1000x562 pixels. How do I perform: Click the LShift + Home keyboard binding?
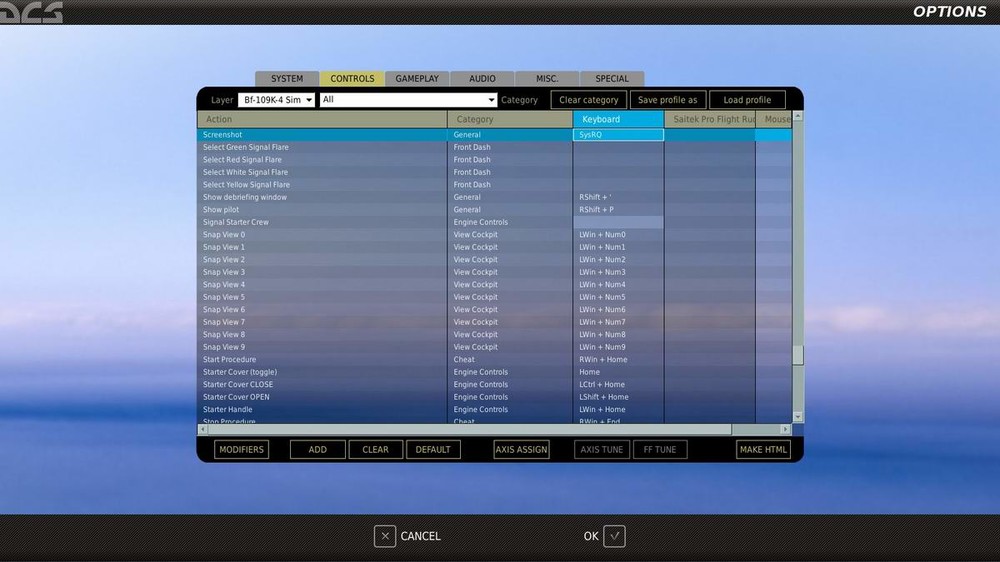click(618, 397)
